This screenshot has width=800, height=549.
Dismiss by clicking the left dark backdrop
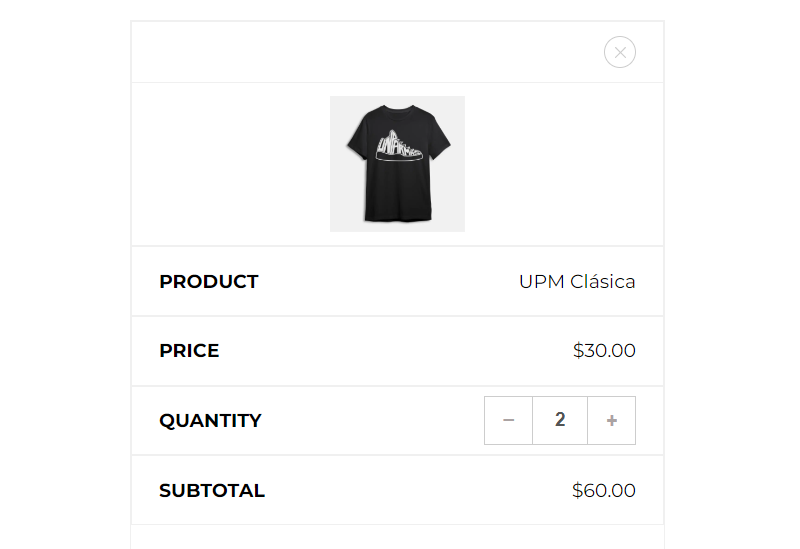tap(57, 274)
